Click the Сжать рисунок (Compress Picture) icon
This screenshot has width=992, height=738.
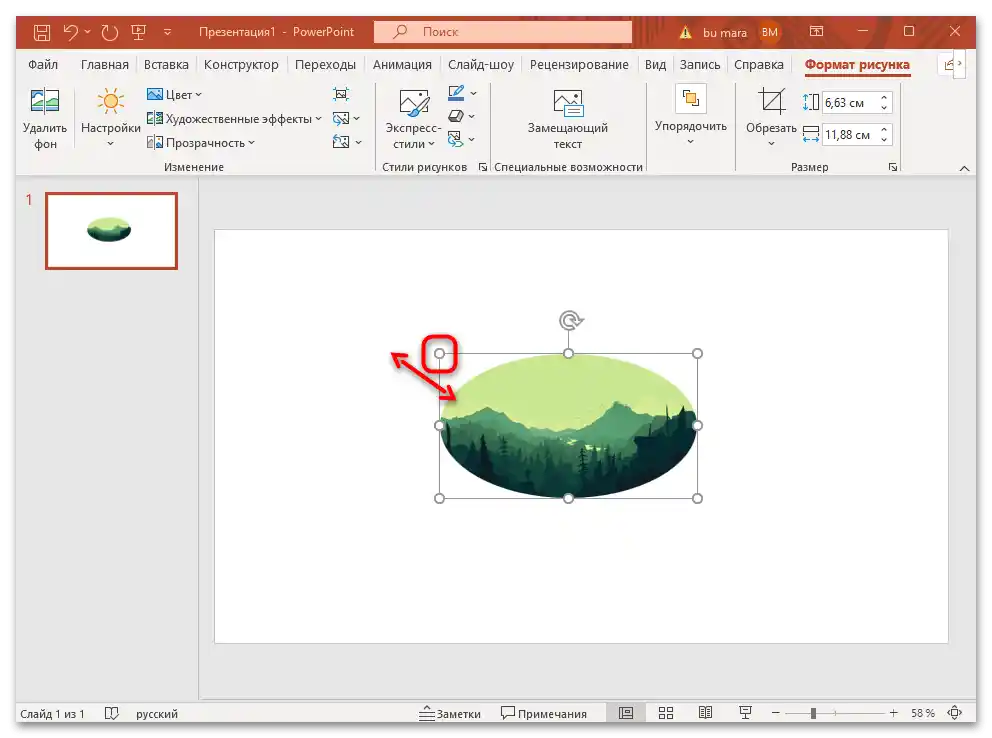[340, 93]
